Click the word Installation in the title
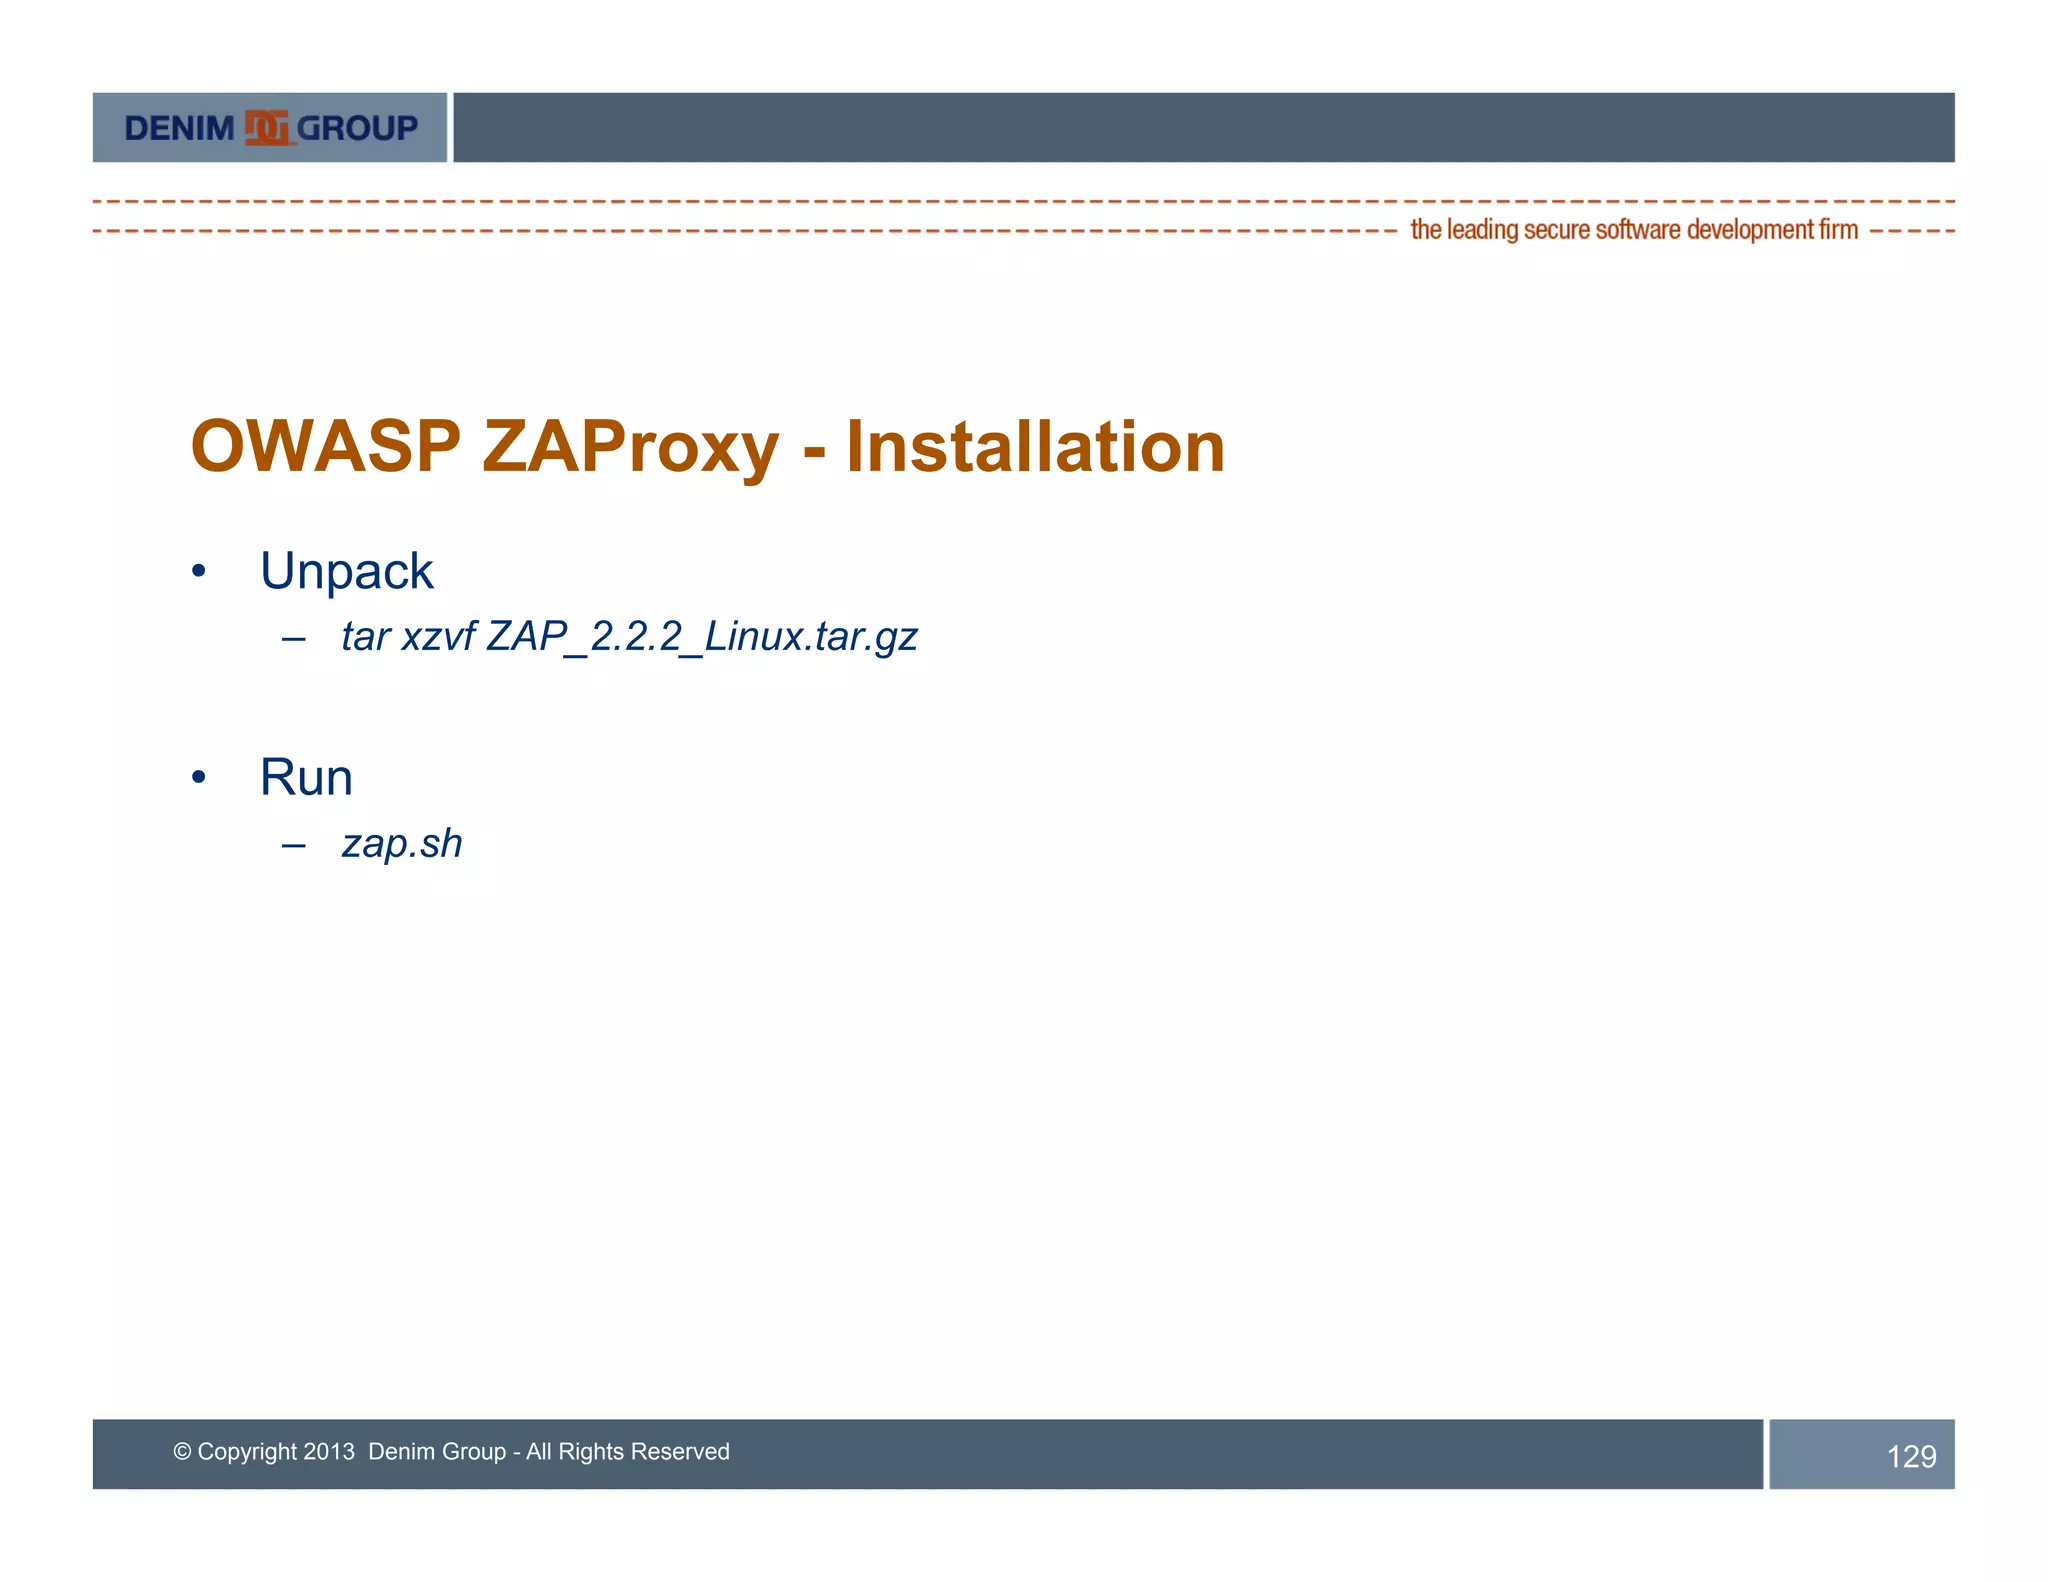The image size is (2048, 1582). [1035, 446]
